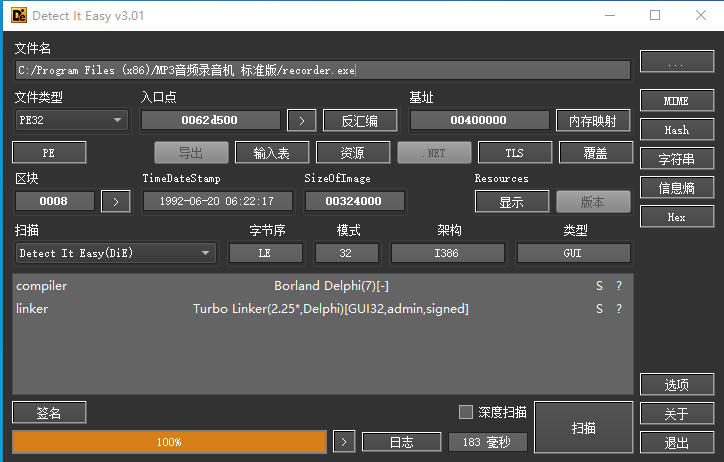Click the ? marker in the linker row

coord(619,309)
